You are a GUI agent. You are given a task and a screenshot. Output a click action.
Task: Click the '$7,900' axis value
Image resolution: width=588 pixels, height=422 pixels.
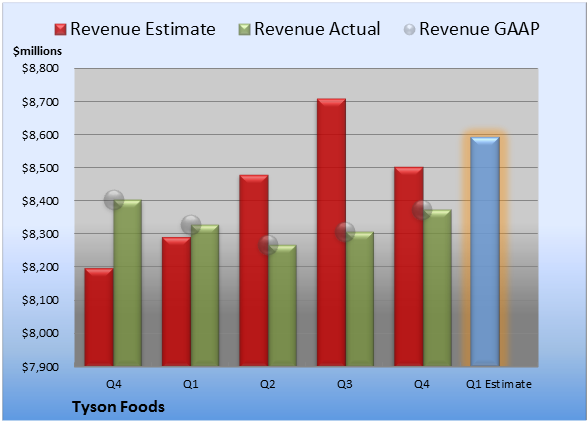40,367
